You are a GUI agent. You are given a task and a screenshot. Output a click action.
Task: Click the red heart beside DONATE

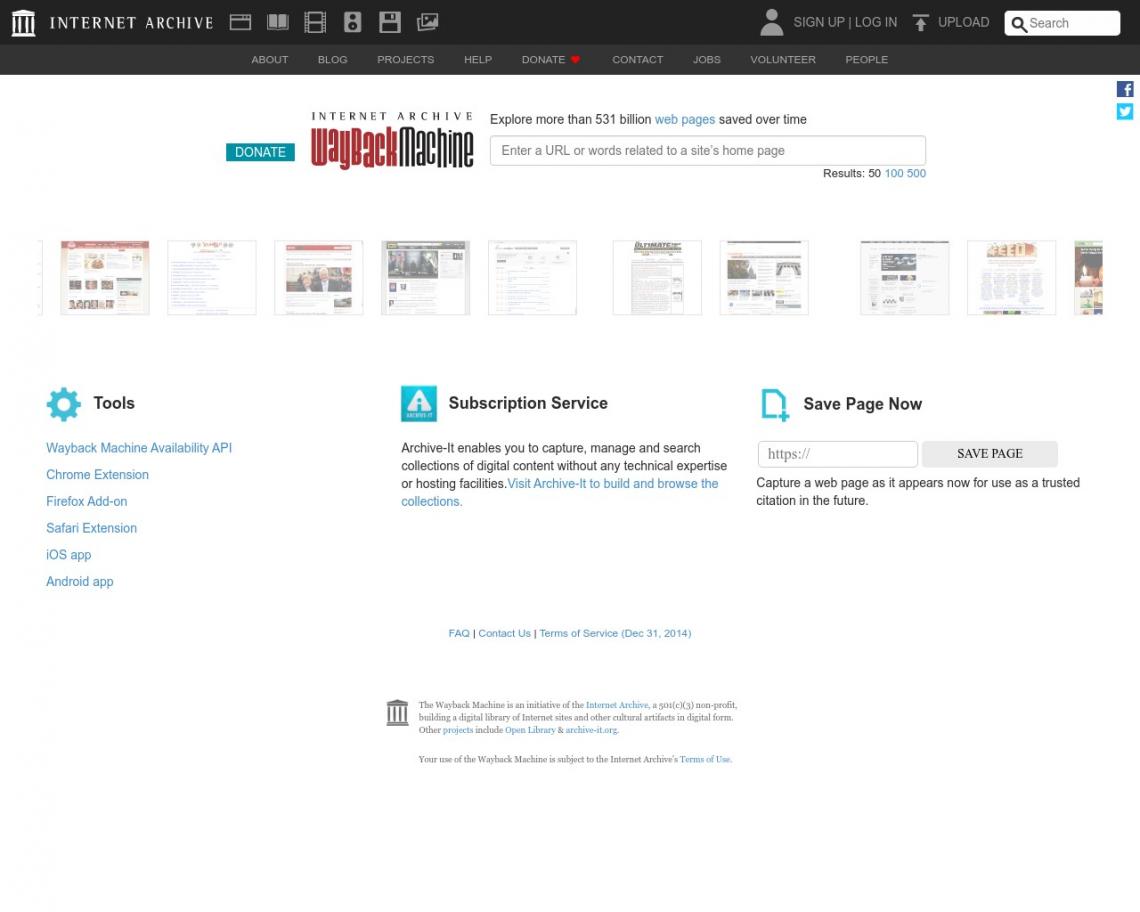tap(575, 60)
